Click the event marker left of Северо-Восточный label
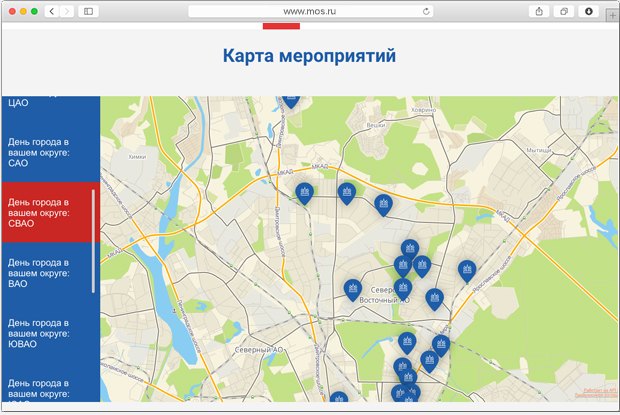This screenshot has height=415, width=620. pos(352,288)
